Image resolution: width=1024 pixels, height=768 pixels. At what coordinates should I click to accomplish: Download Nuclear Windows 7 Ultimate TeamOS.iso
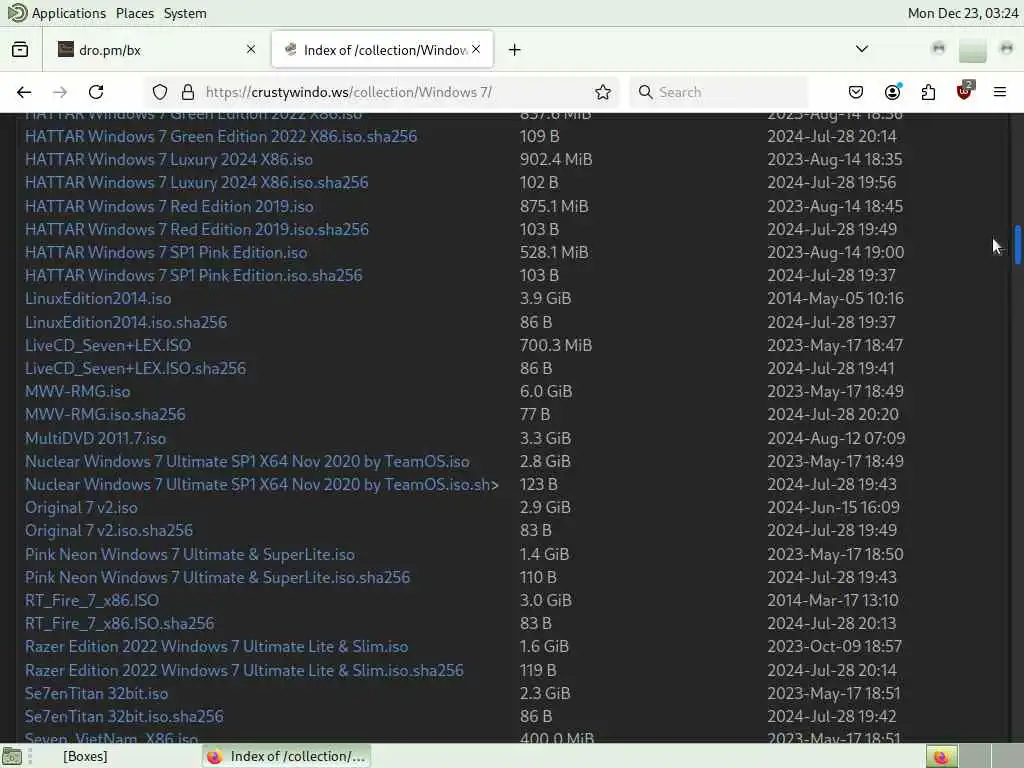(x=247, y=461)
